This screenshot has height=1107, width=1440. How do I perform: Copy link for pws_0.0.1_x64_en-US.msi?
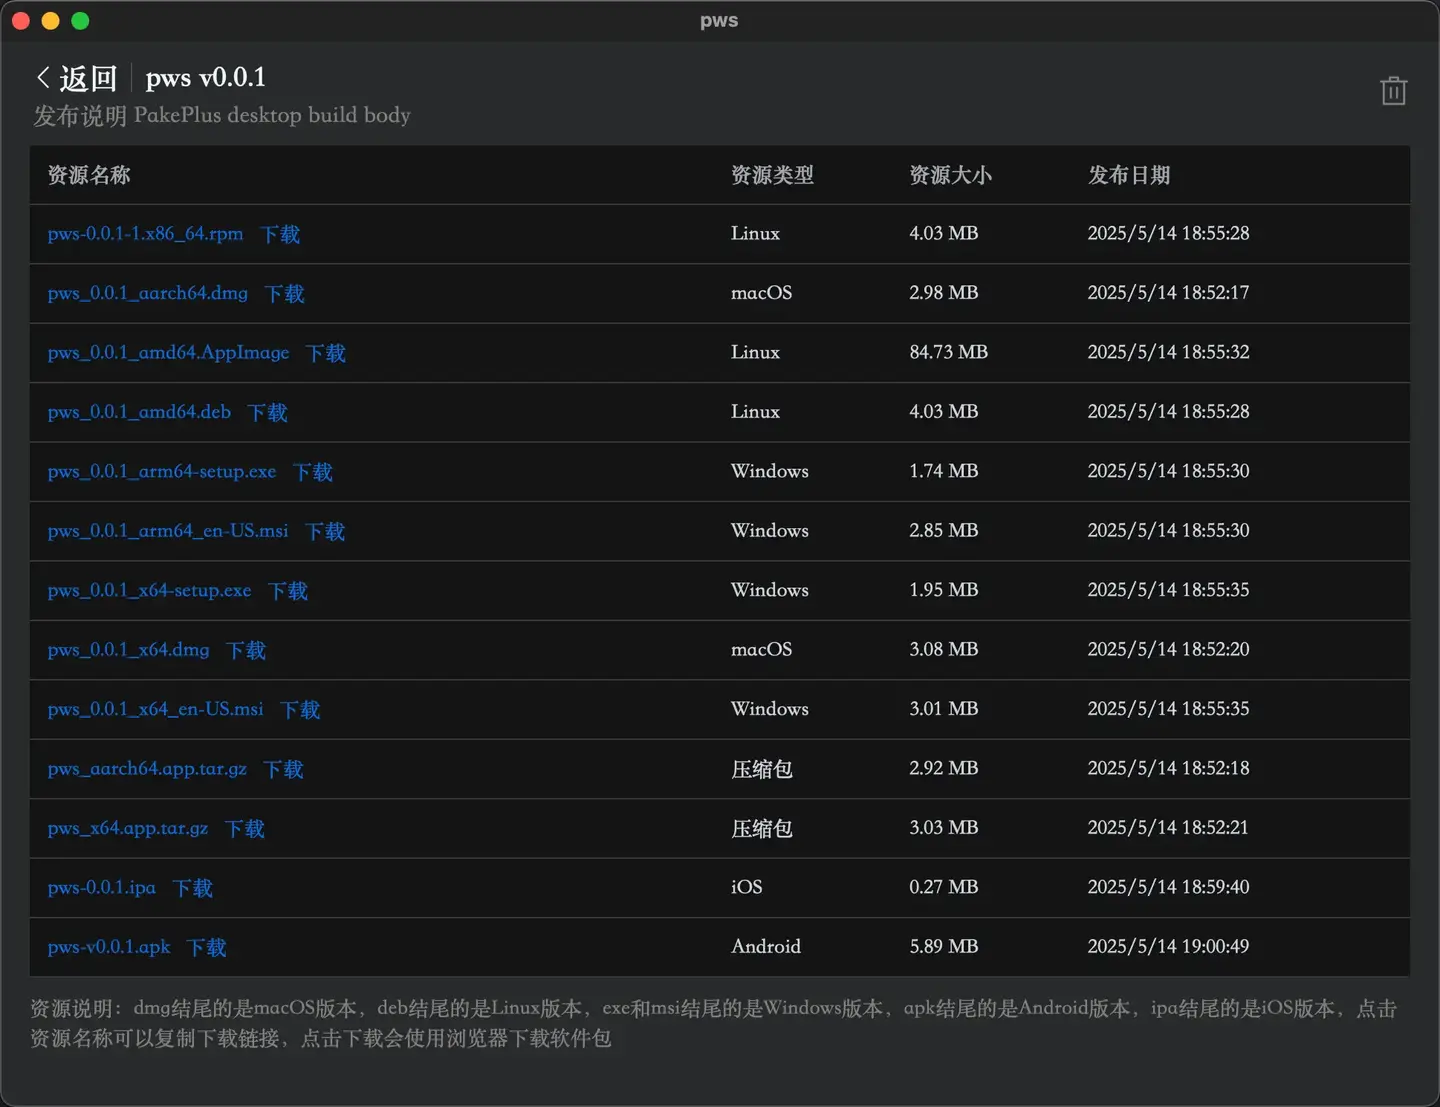(x=155, y=709)
